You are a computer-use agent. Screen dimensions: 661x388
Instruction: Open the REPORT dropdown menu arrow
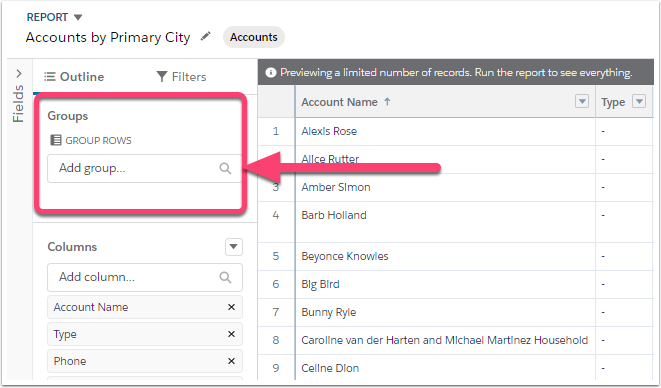(78, 17)
